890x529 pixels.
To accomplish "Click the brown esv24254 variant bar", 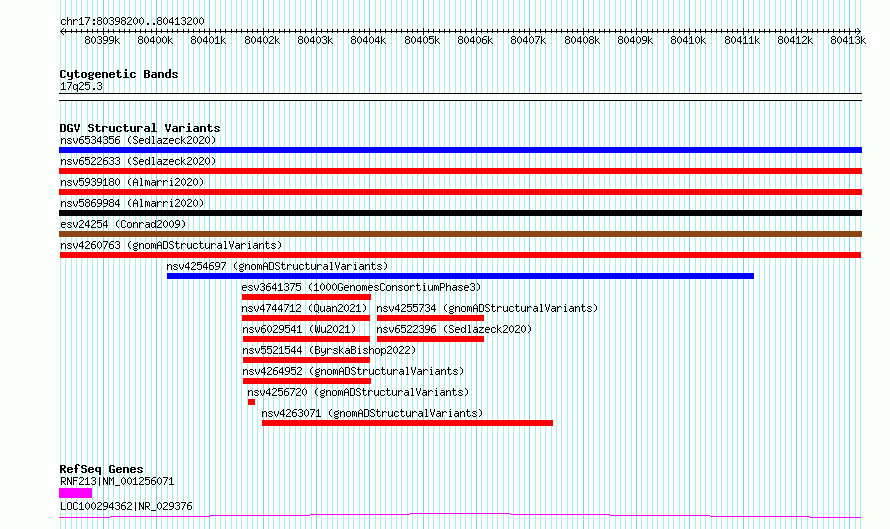I will click(460, 234).
